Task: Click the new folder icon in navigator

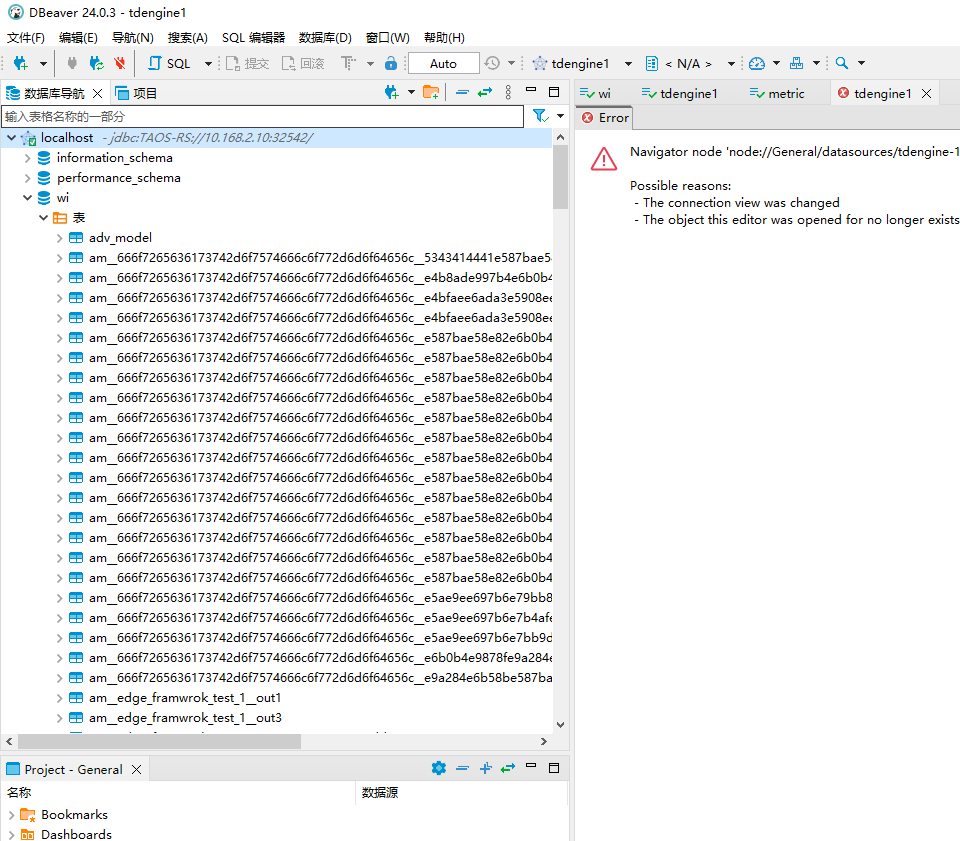Action: (431, 92)
